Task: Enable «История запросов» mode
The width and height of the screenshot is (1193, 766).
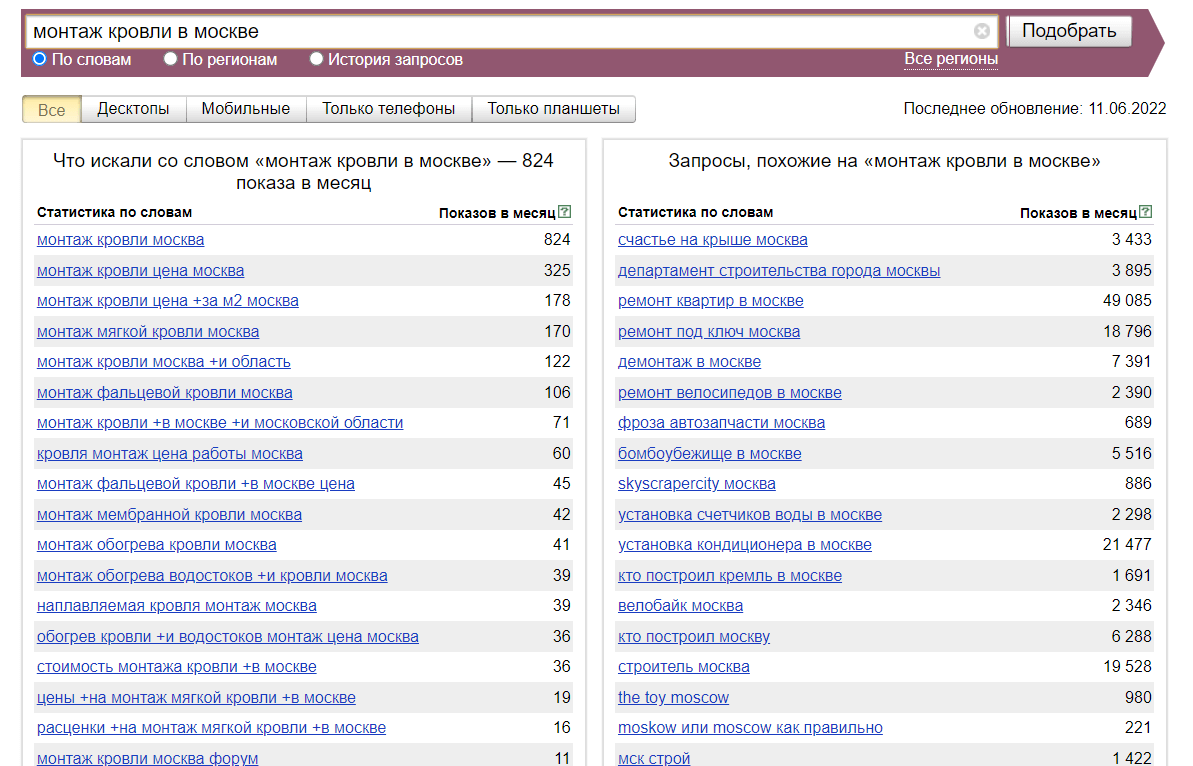Action: (316, 59)
